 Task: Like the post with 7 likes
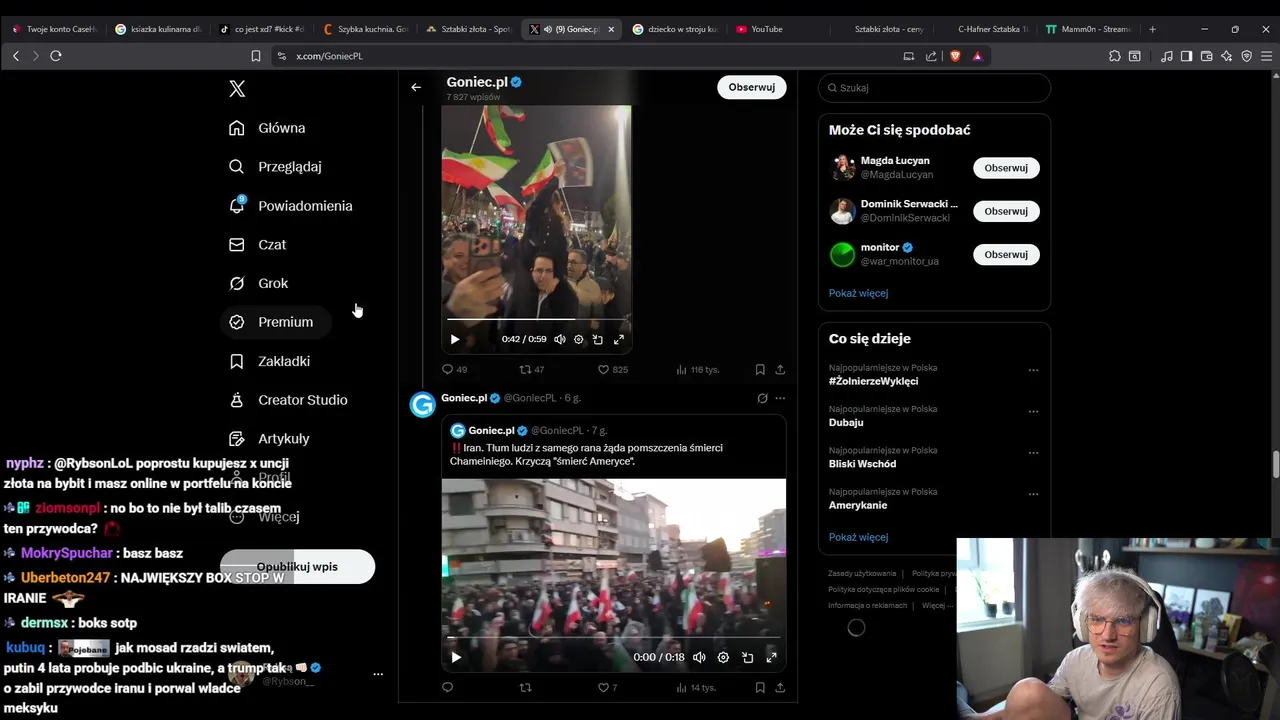coord(607,688)
